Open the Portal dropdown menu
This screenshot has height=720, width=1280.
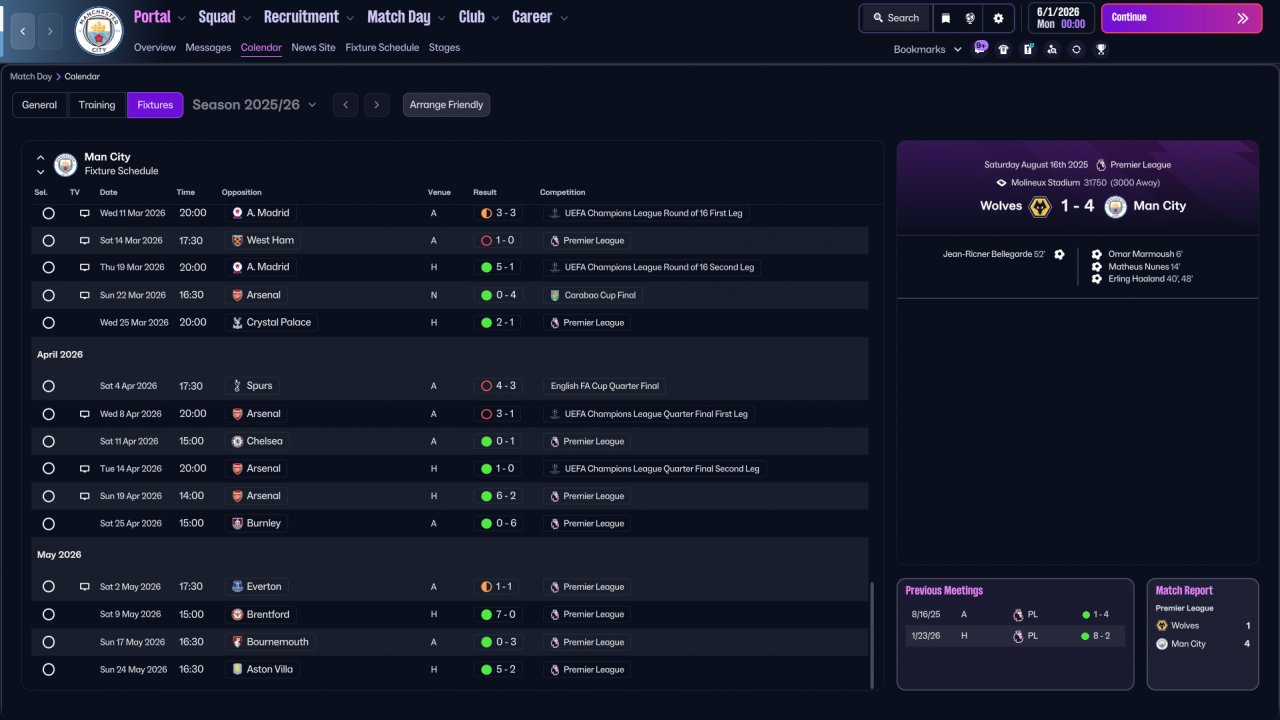pos(160,17)
